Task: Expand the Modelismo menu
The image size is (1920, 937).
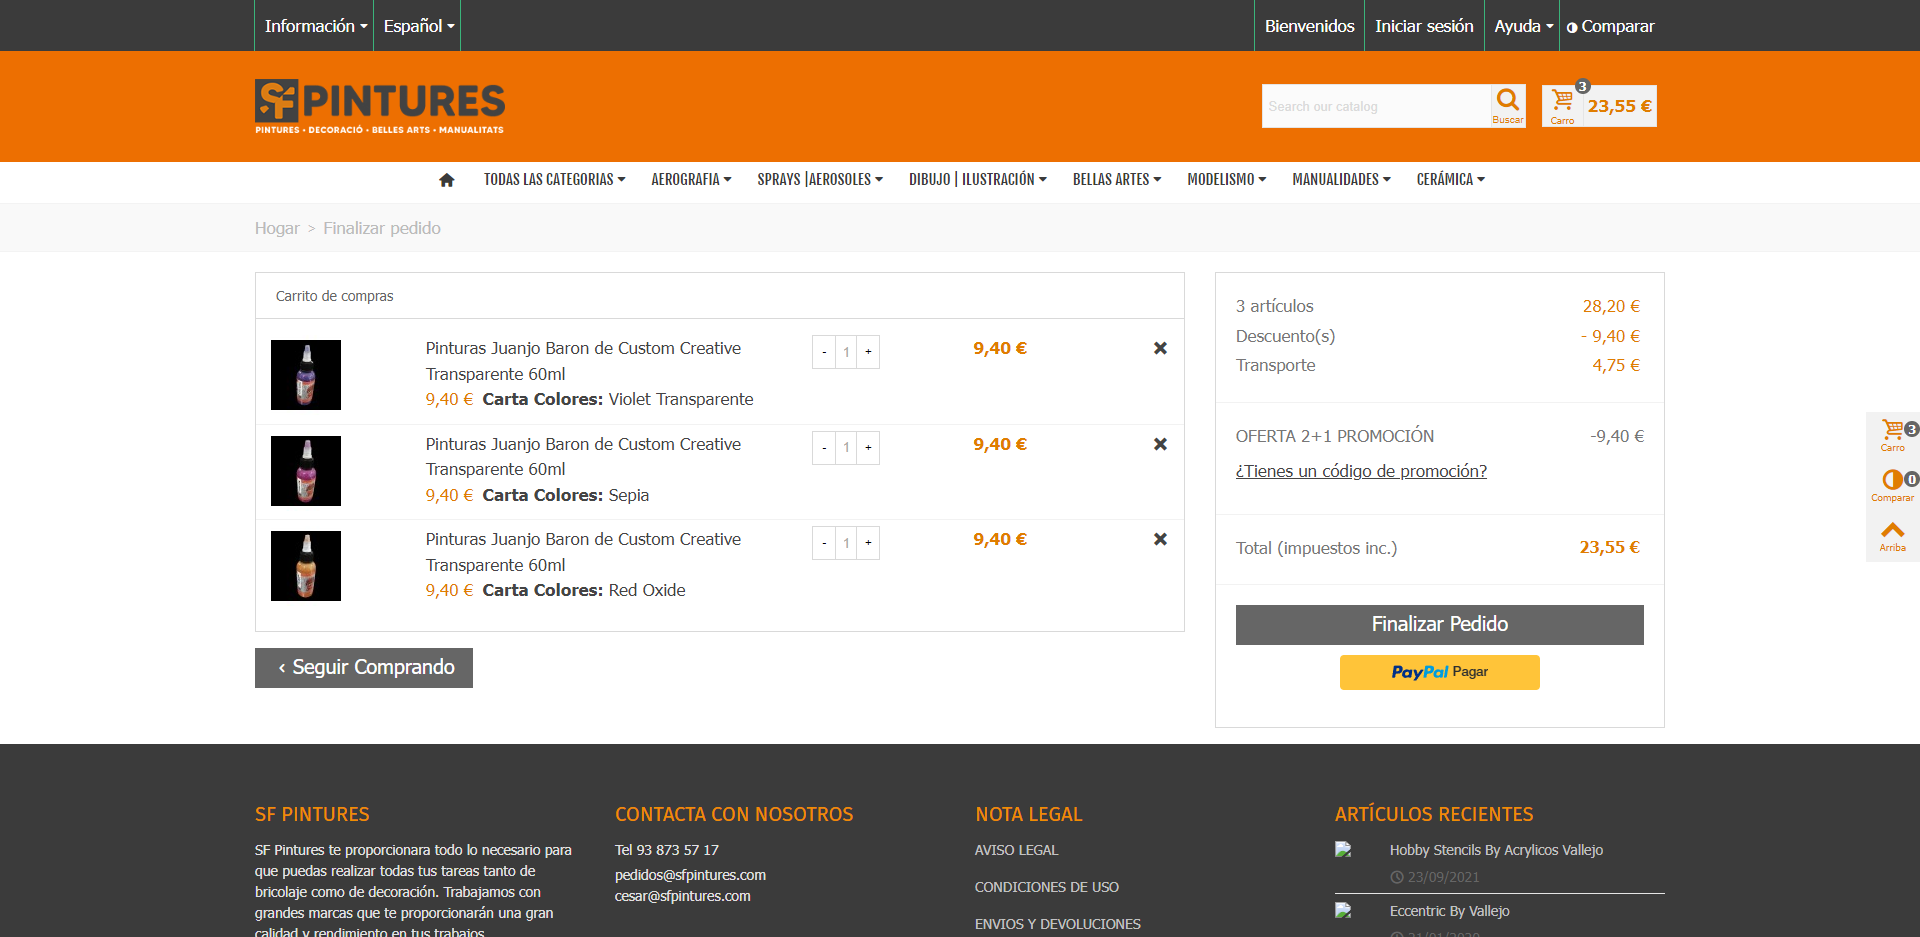Action: pyautogui.click(x=1227, y=180)
